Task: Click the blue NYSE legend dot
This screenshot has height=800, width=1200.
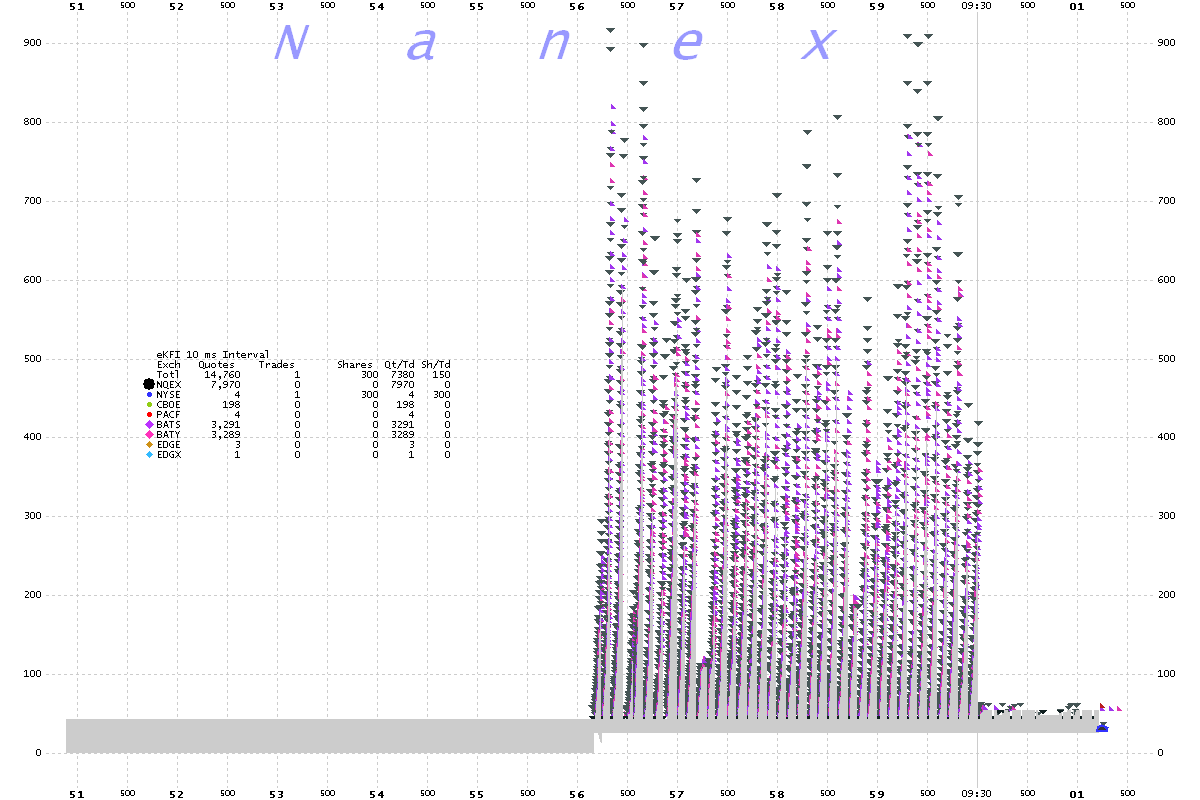Action: (x=149, y=394)
